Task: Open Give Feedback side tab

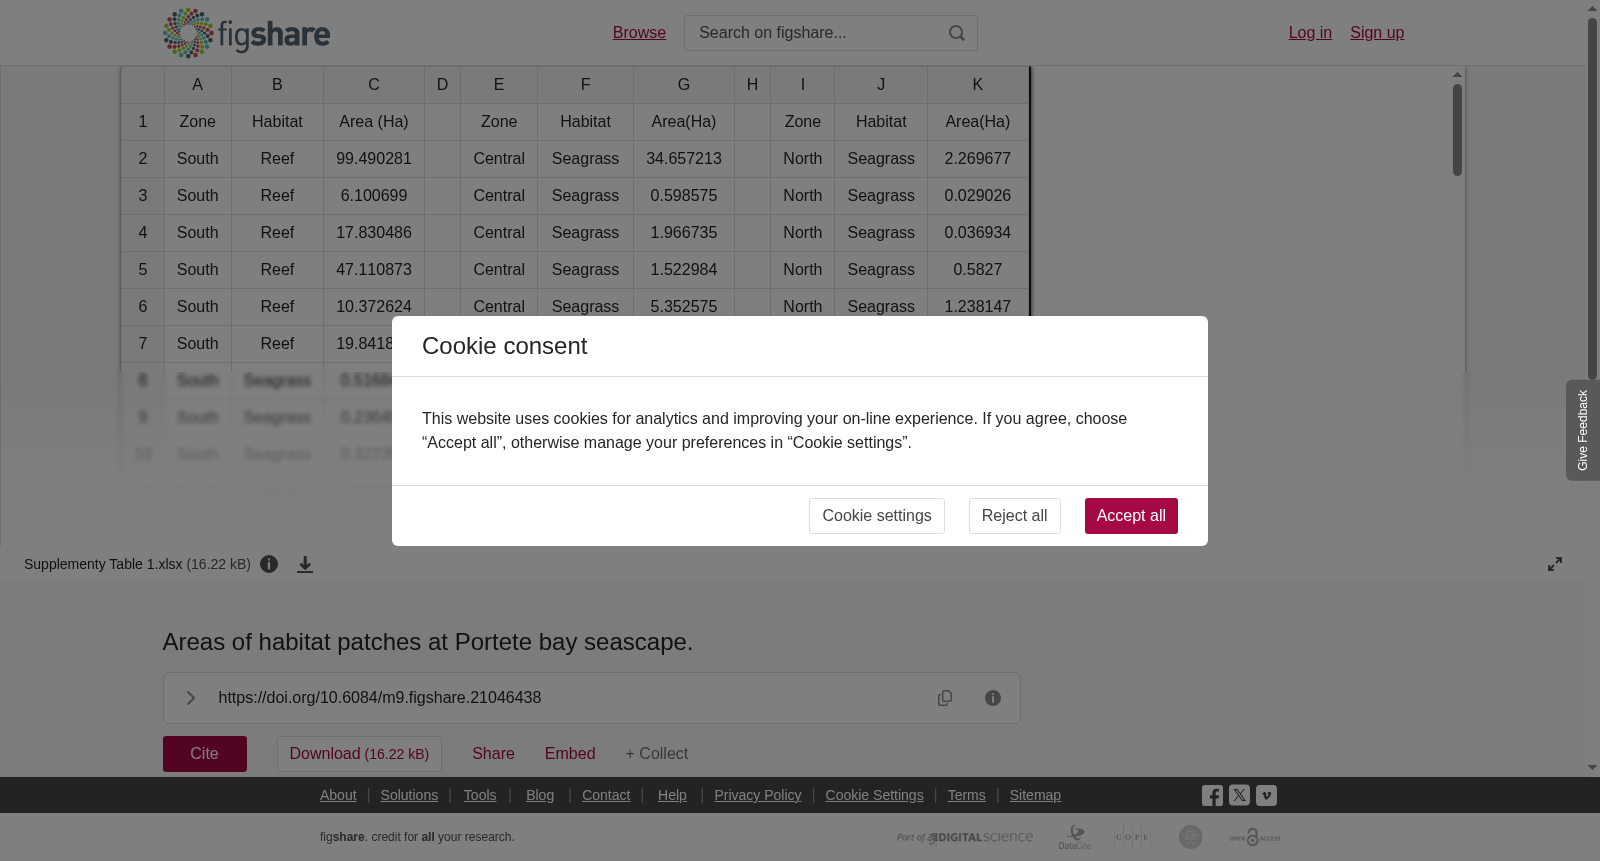Action: [1583, 430]
